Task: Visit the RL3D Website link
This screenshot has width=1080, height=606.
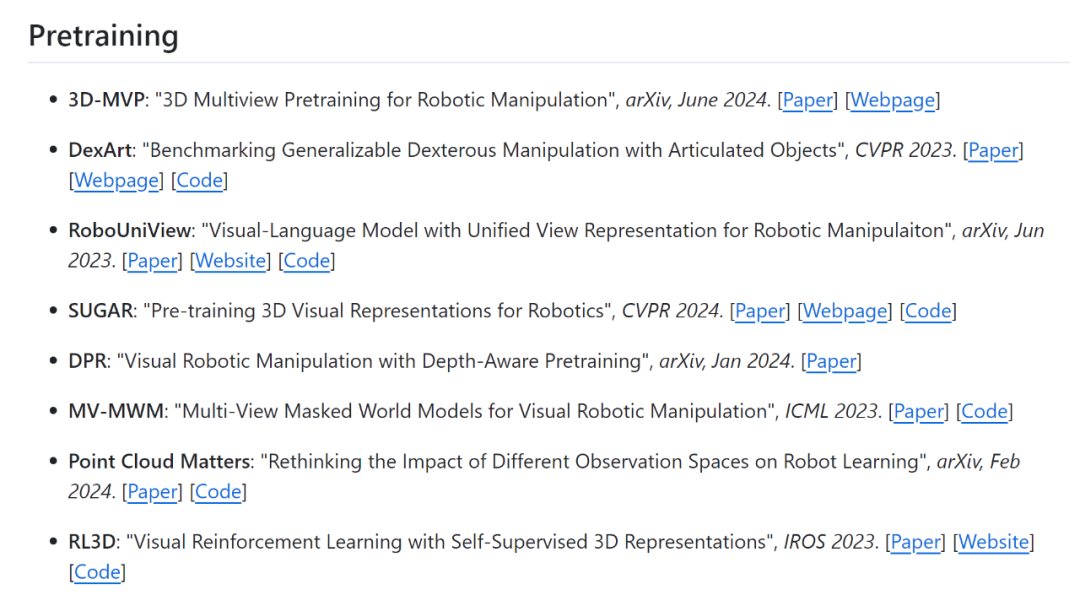Action: [x=994, y=542]
